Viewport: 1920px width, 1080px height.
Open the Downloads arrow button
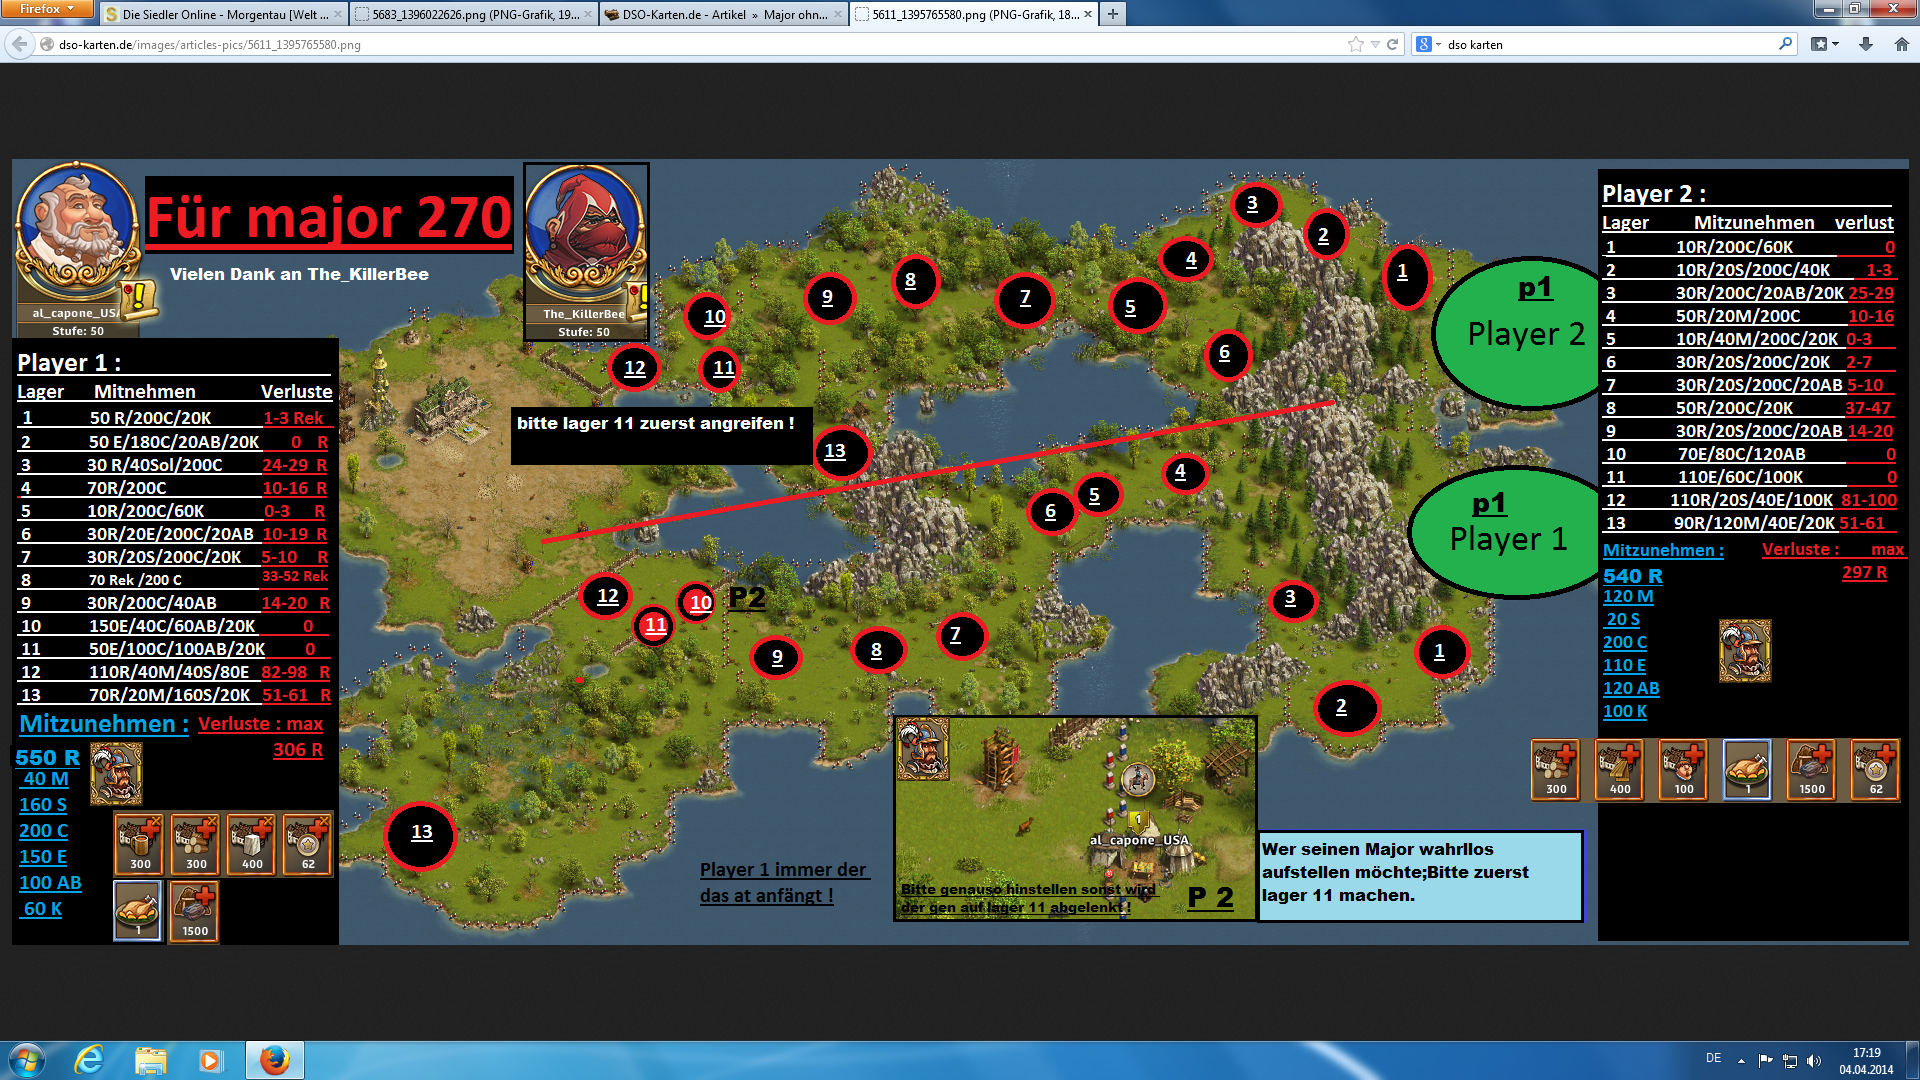pos(1866,44)
